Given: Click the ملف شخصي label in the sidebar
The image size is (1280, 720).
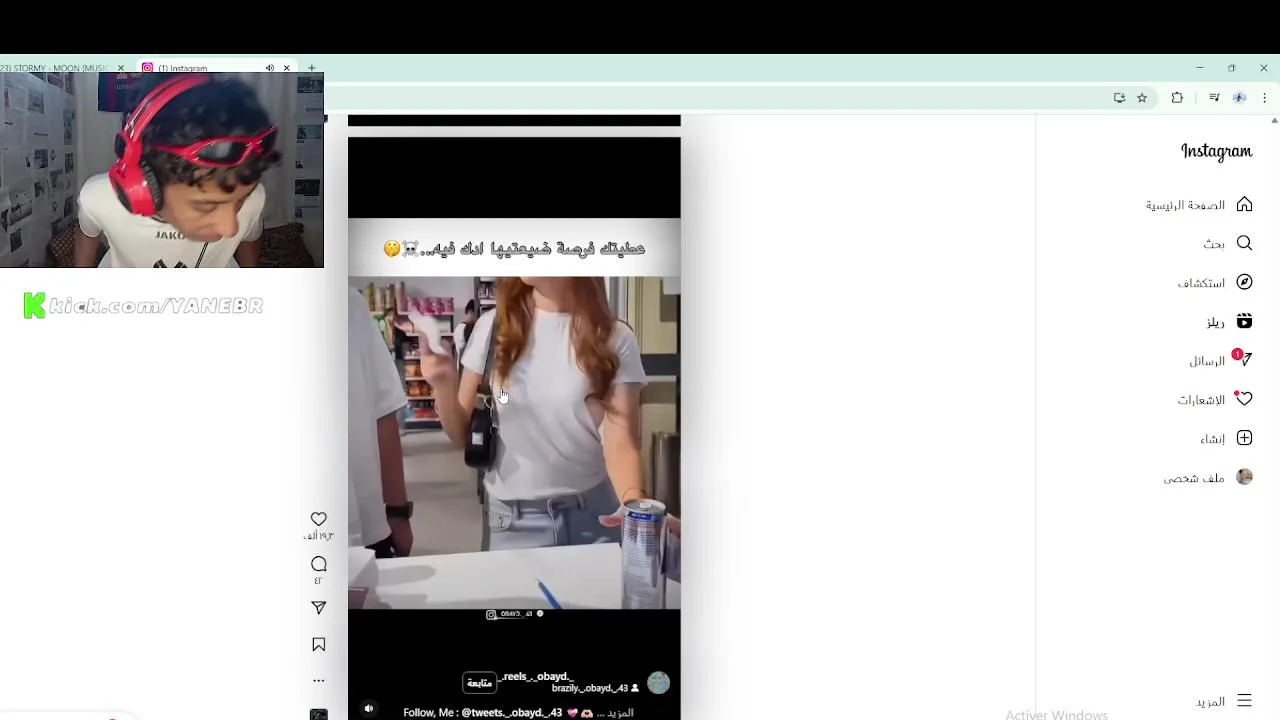Looking at the screenshot, I should (1194, 478).
